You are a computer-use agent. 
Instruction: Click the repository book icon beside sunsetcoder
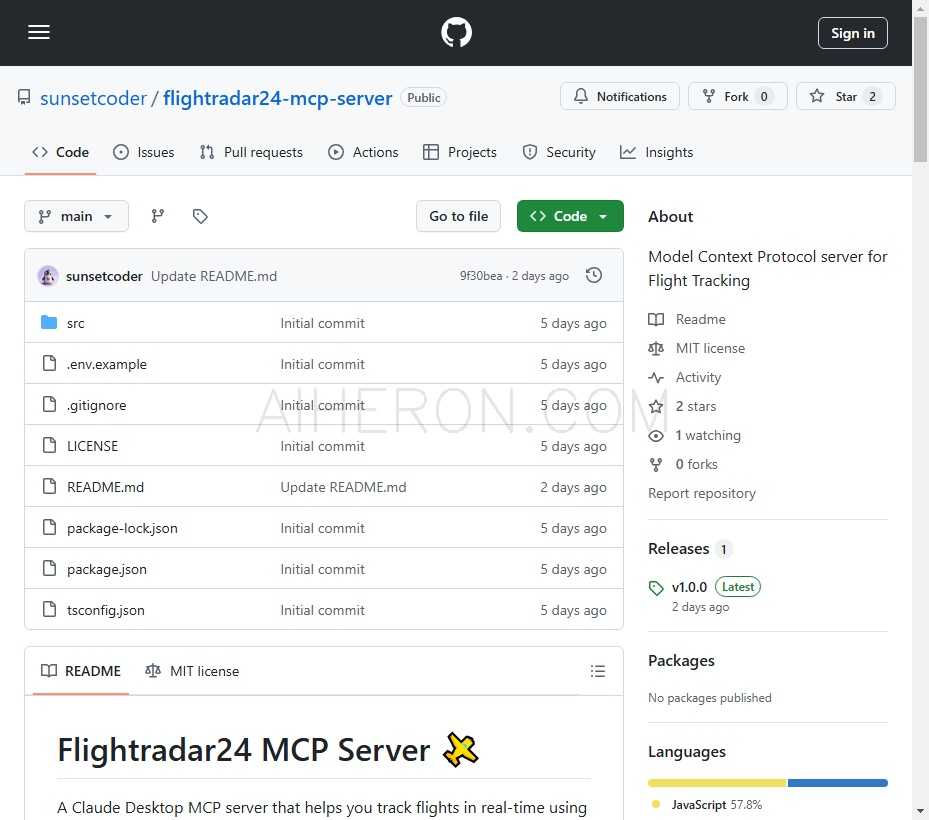(24, 97)
